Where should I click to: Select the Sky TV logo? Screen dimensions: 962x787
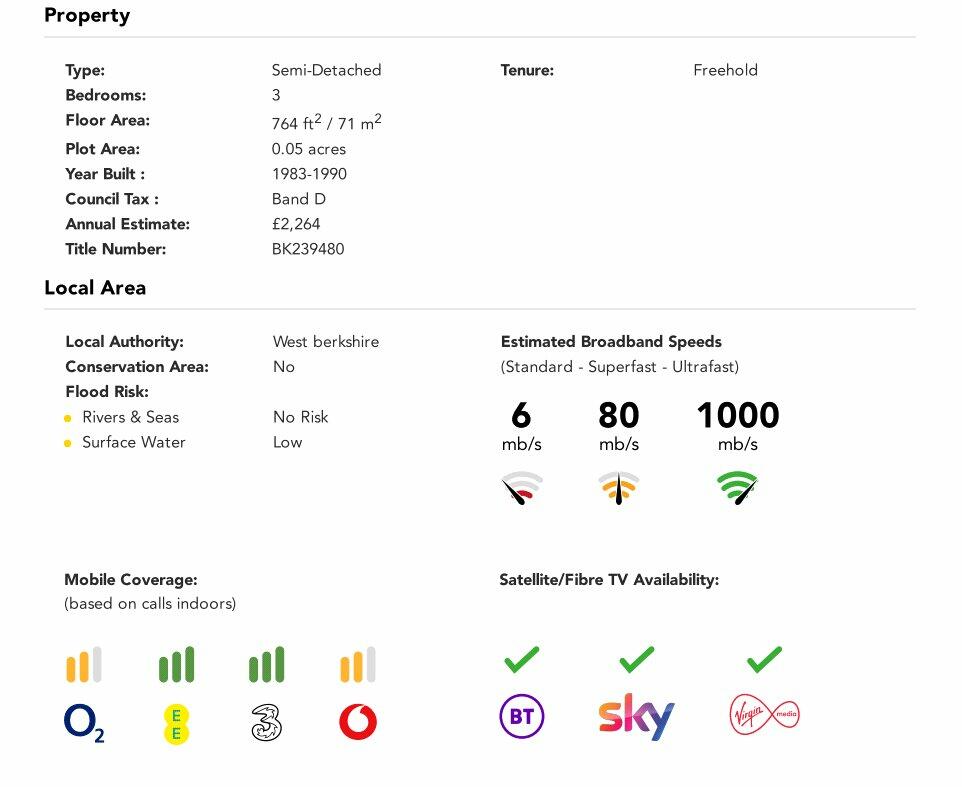pos(636,716)
